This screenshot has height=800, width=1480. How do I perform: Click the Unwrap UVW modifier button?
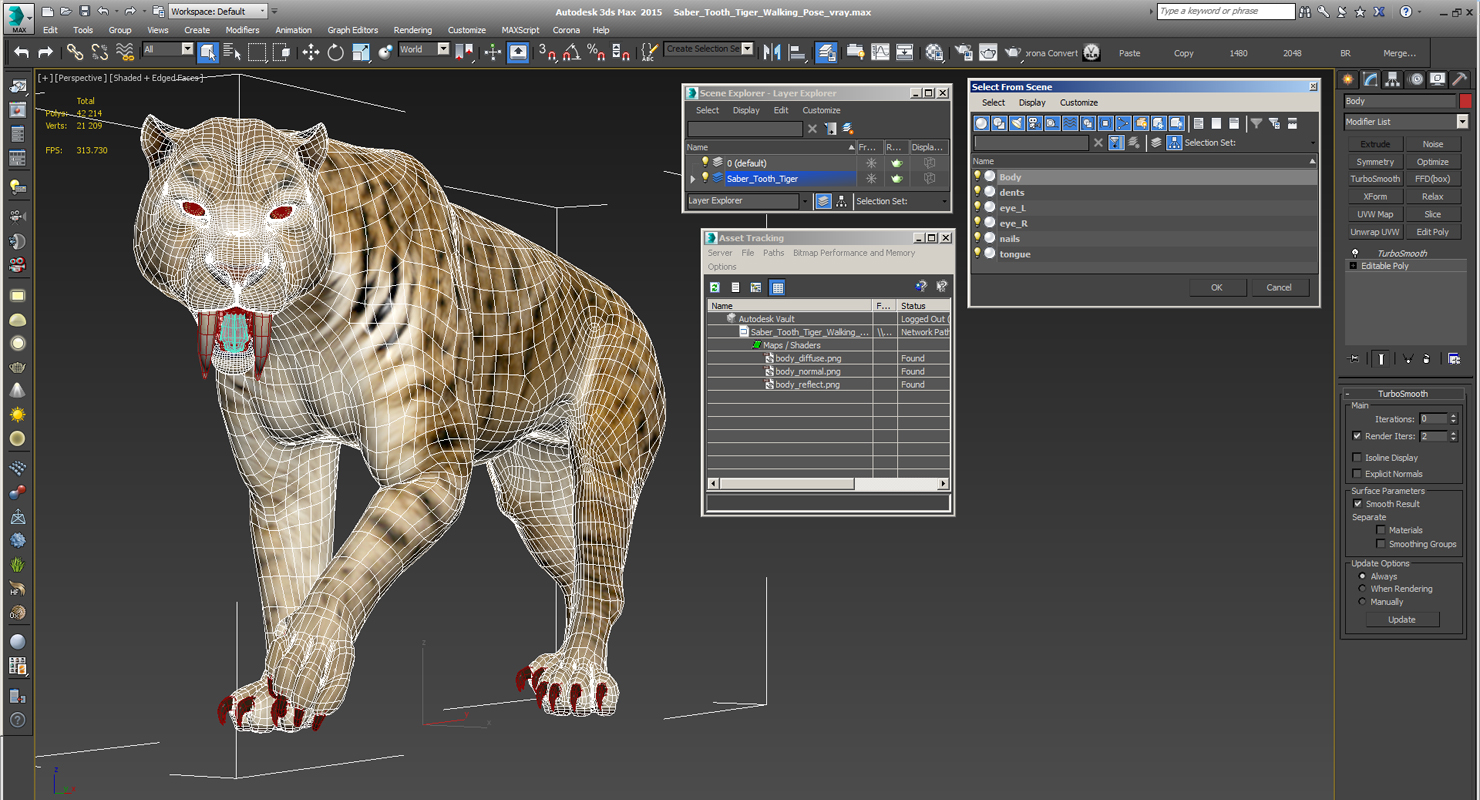[1375, 232]
